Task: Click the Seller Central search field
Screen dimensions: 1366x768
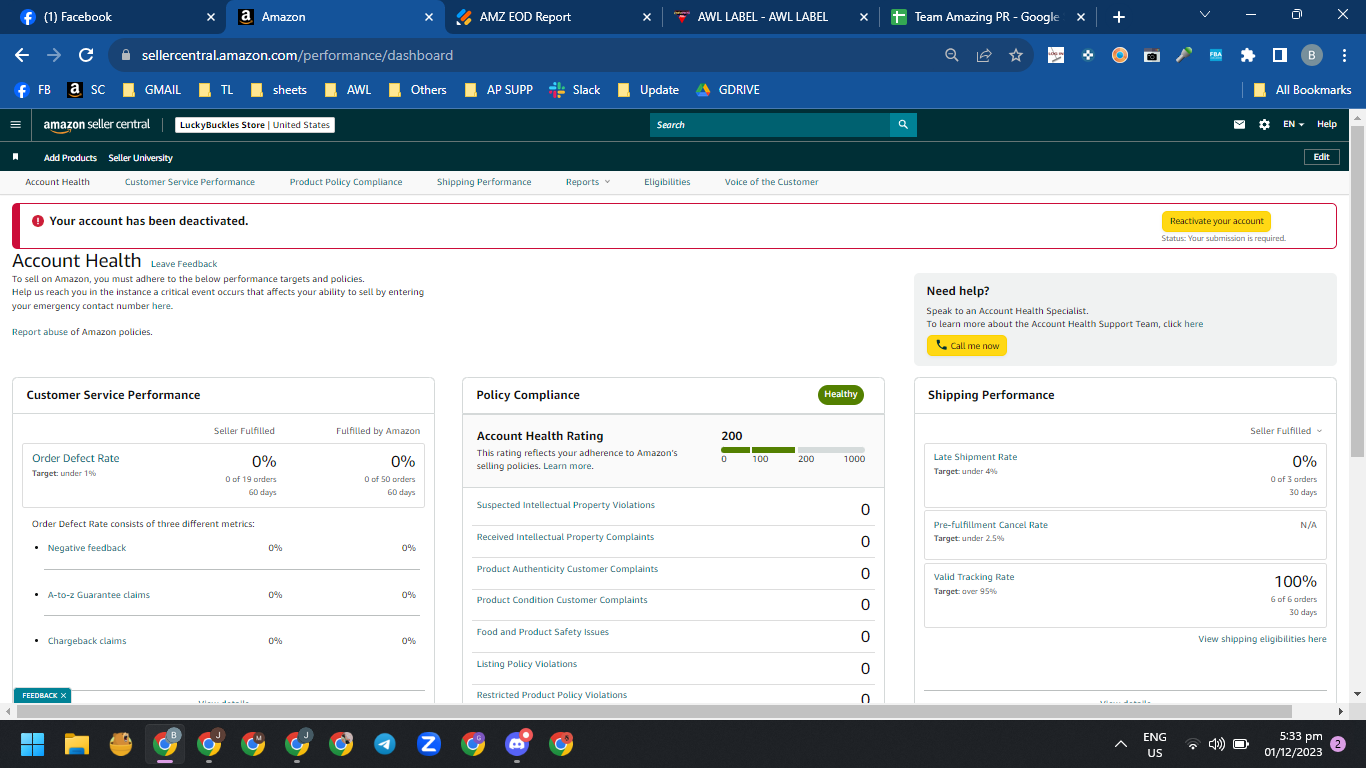Action: click(x=770, y=125)
